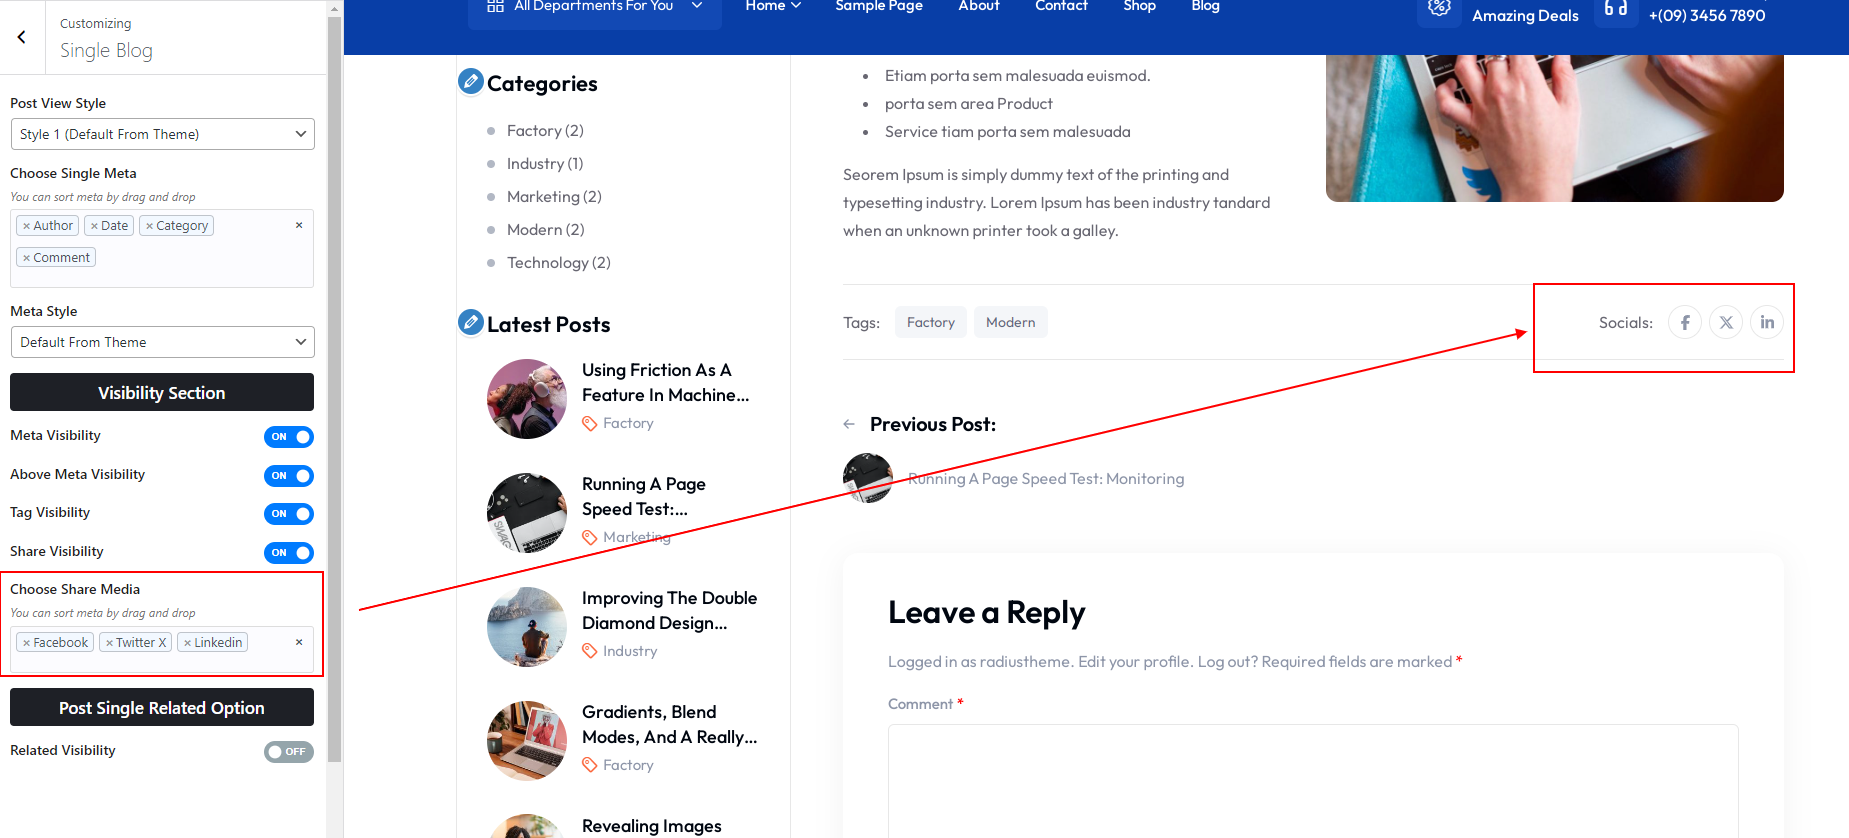Click the grid icon in All Departments
Viewport: 1849px width, 838px height.
pos(495,6)
